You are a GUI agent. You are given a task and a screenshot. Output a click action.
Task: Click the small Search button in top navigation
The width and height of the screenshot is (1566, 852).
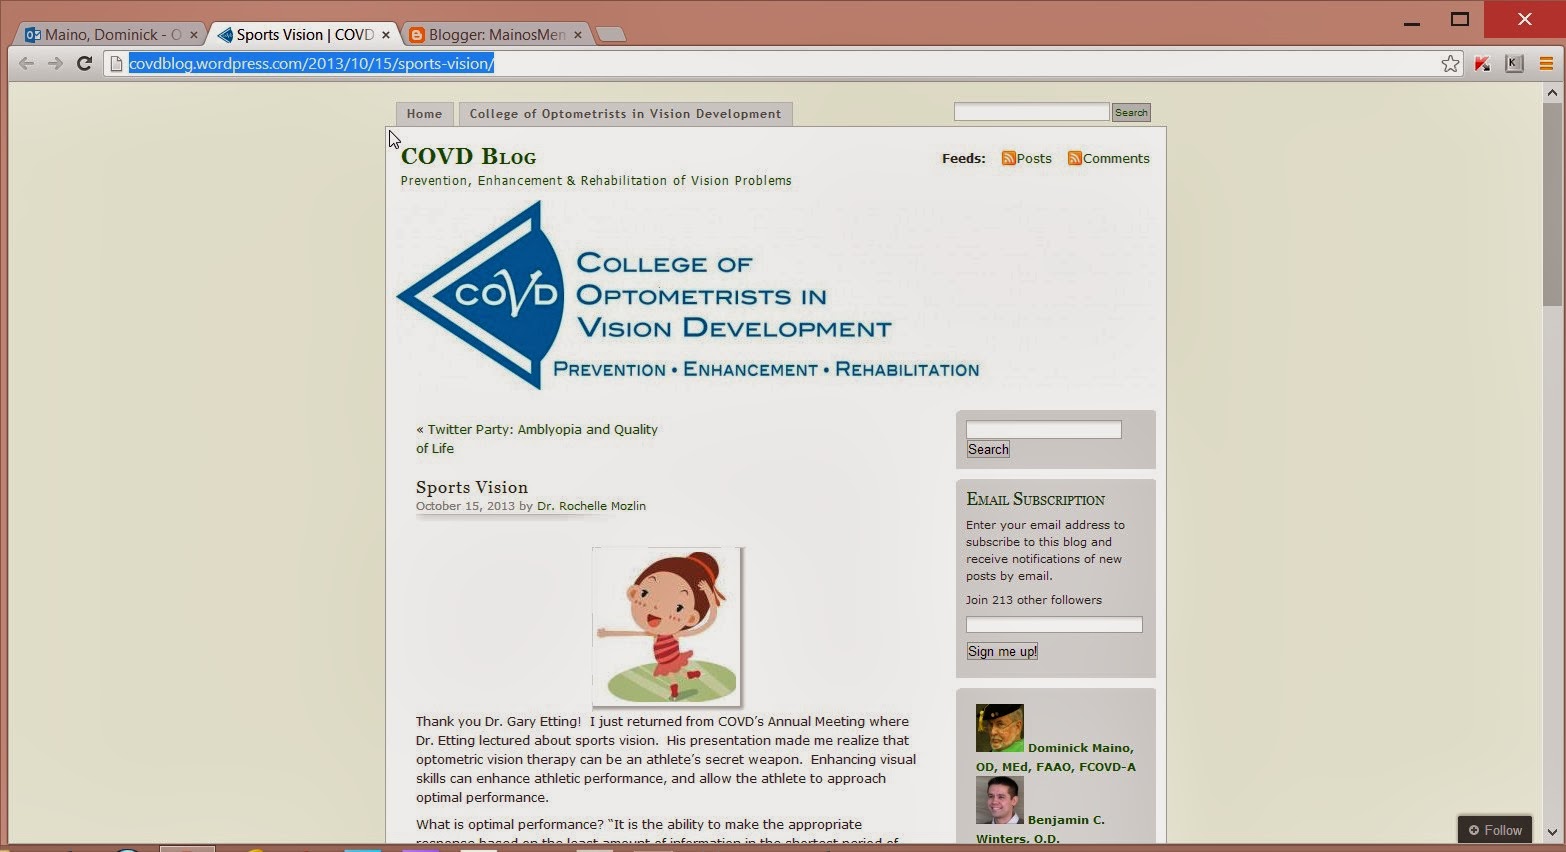click(x=1131, y=112)
